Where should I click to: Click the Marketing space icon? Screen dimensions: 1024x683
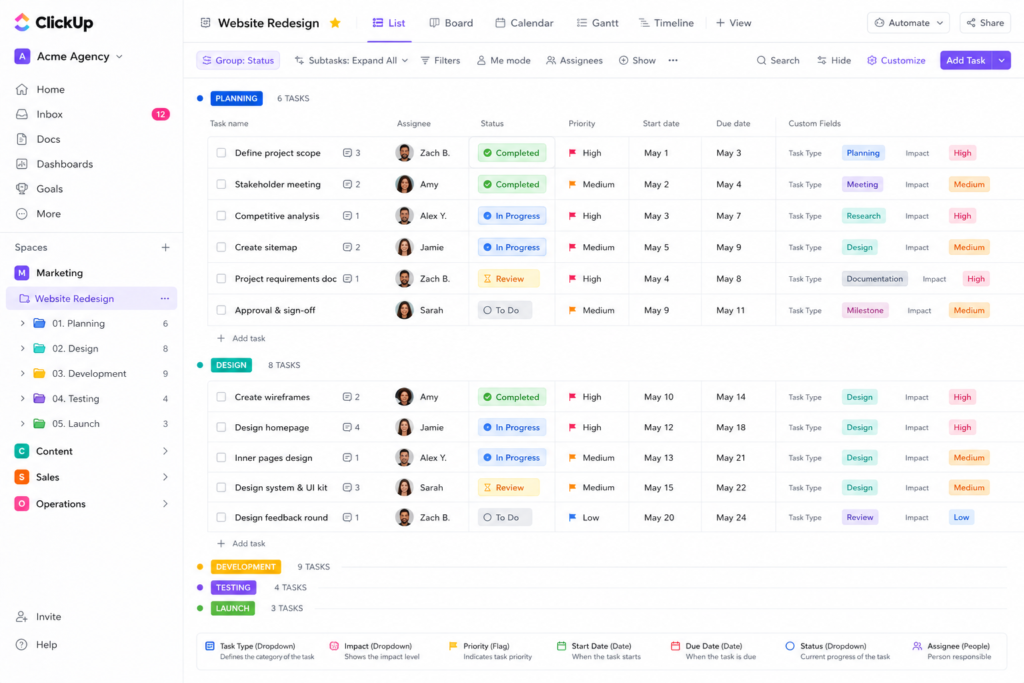pyautogui.click(x=22, y=273)
